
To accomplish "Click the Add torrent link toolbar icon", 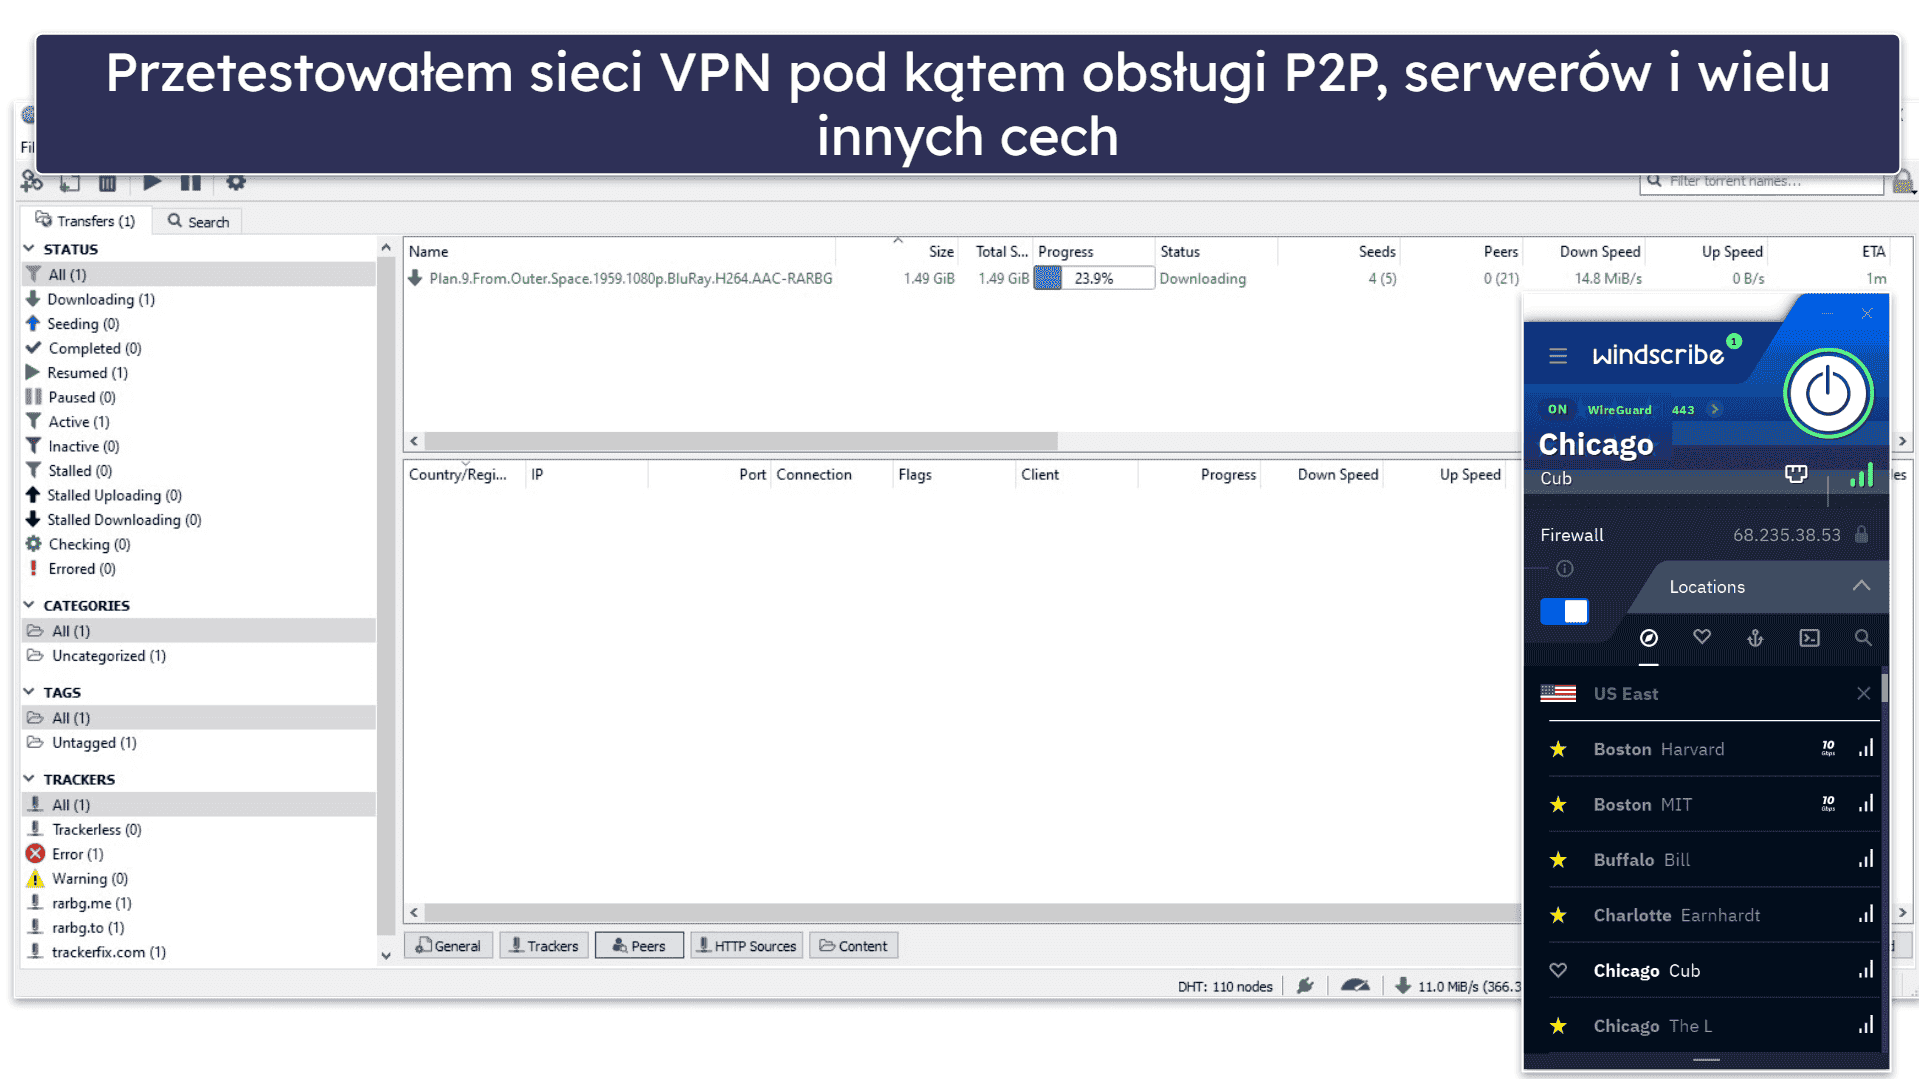I will point(32,182).
